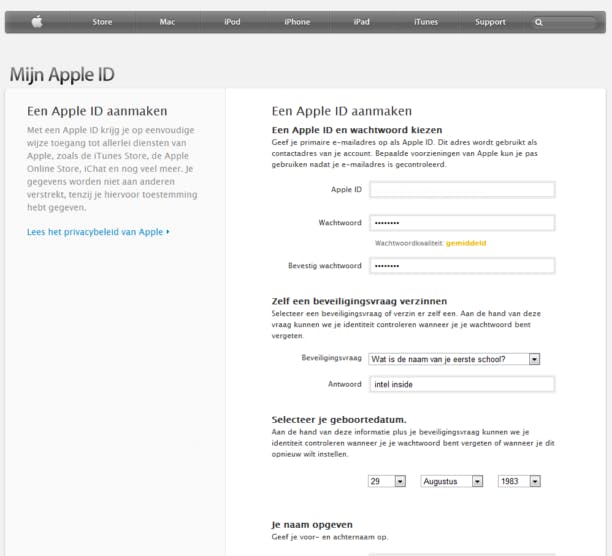Open the Mac navigation item
This screenshot has width=612, height=556.
pyautogui.click(x=167, y=22)
